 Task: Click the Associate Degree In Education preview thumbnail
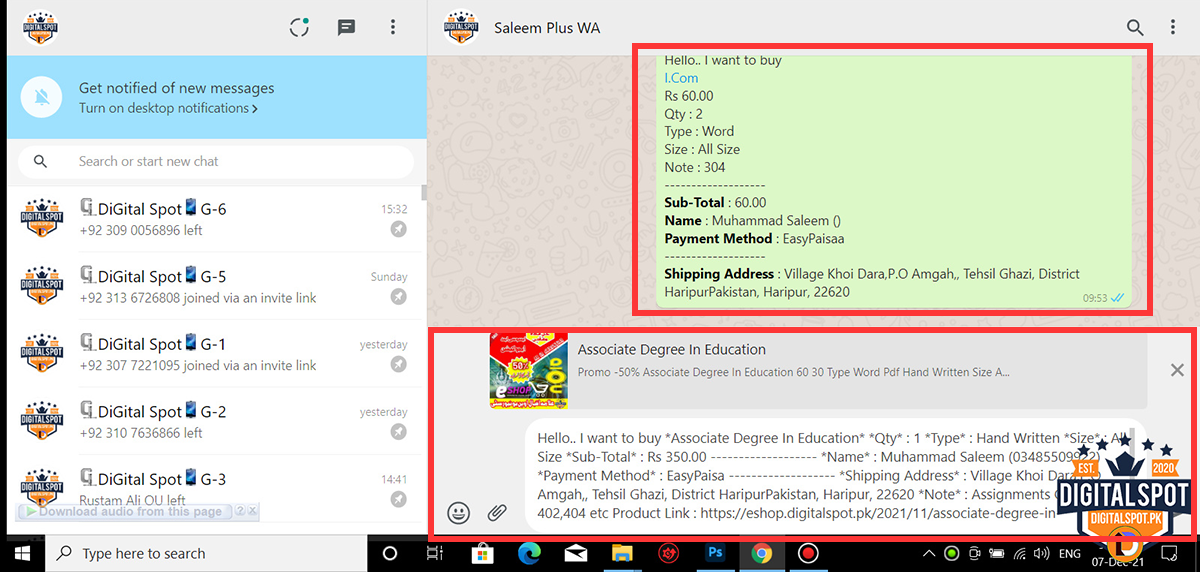coord(529,371)
